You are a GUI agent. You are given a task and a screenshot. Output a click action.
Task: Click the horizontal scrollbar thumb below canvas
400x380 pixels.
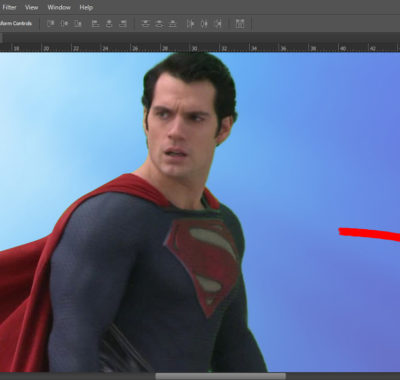(x=220, y=376)
